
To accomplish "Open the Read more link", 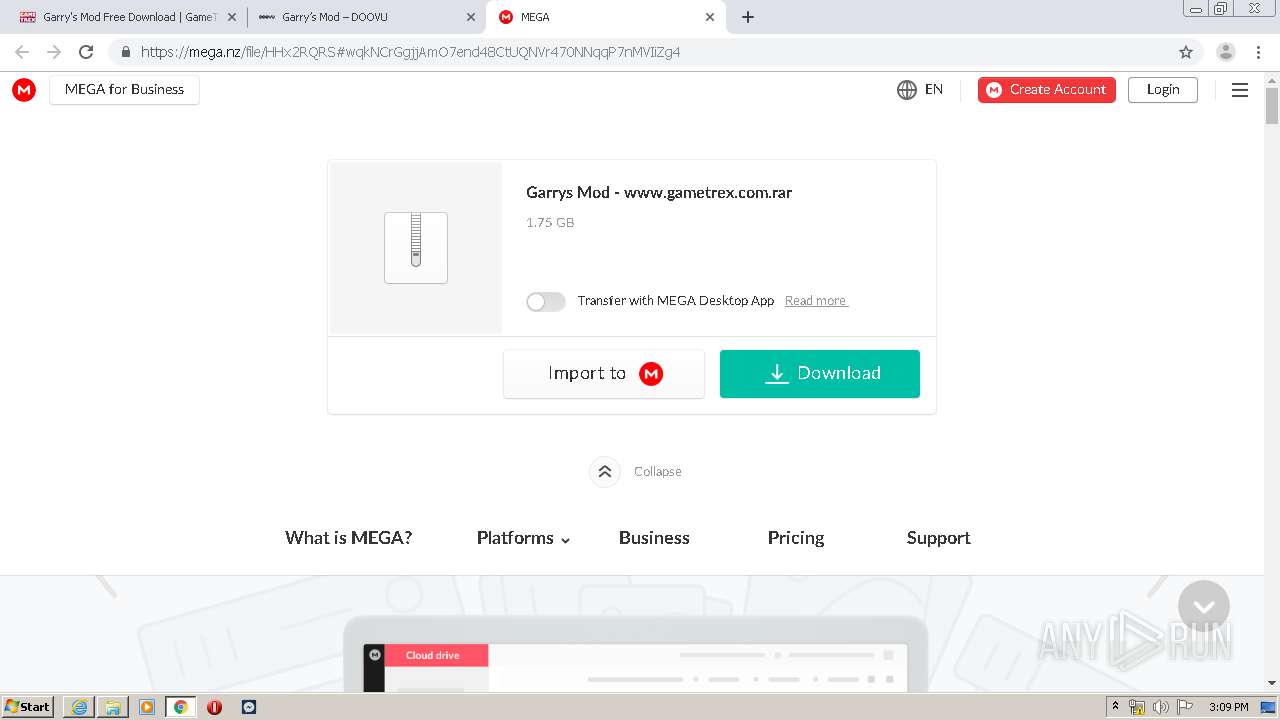I will pyautogui.click(x=816, y=301).
